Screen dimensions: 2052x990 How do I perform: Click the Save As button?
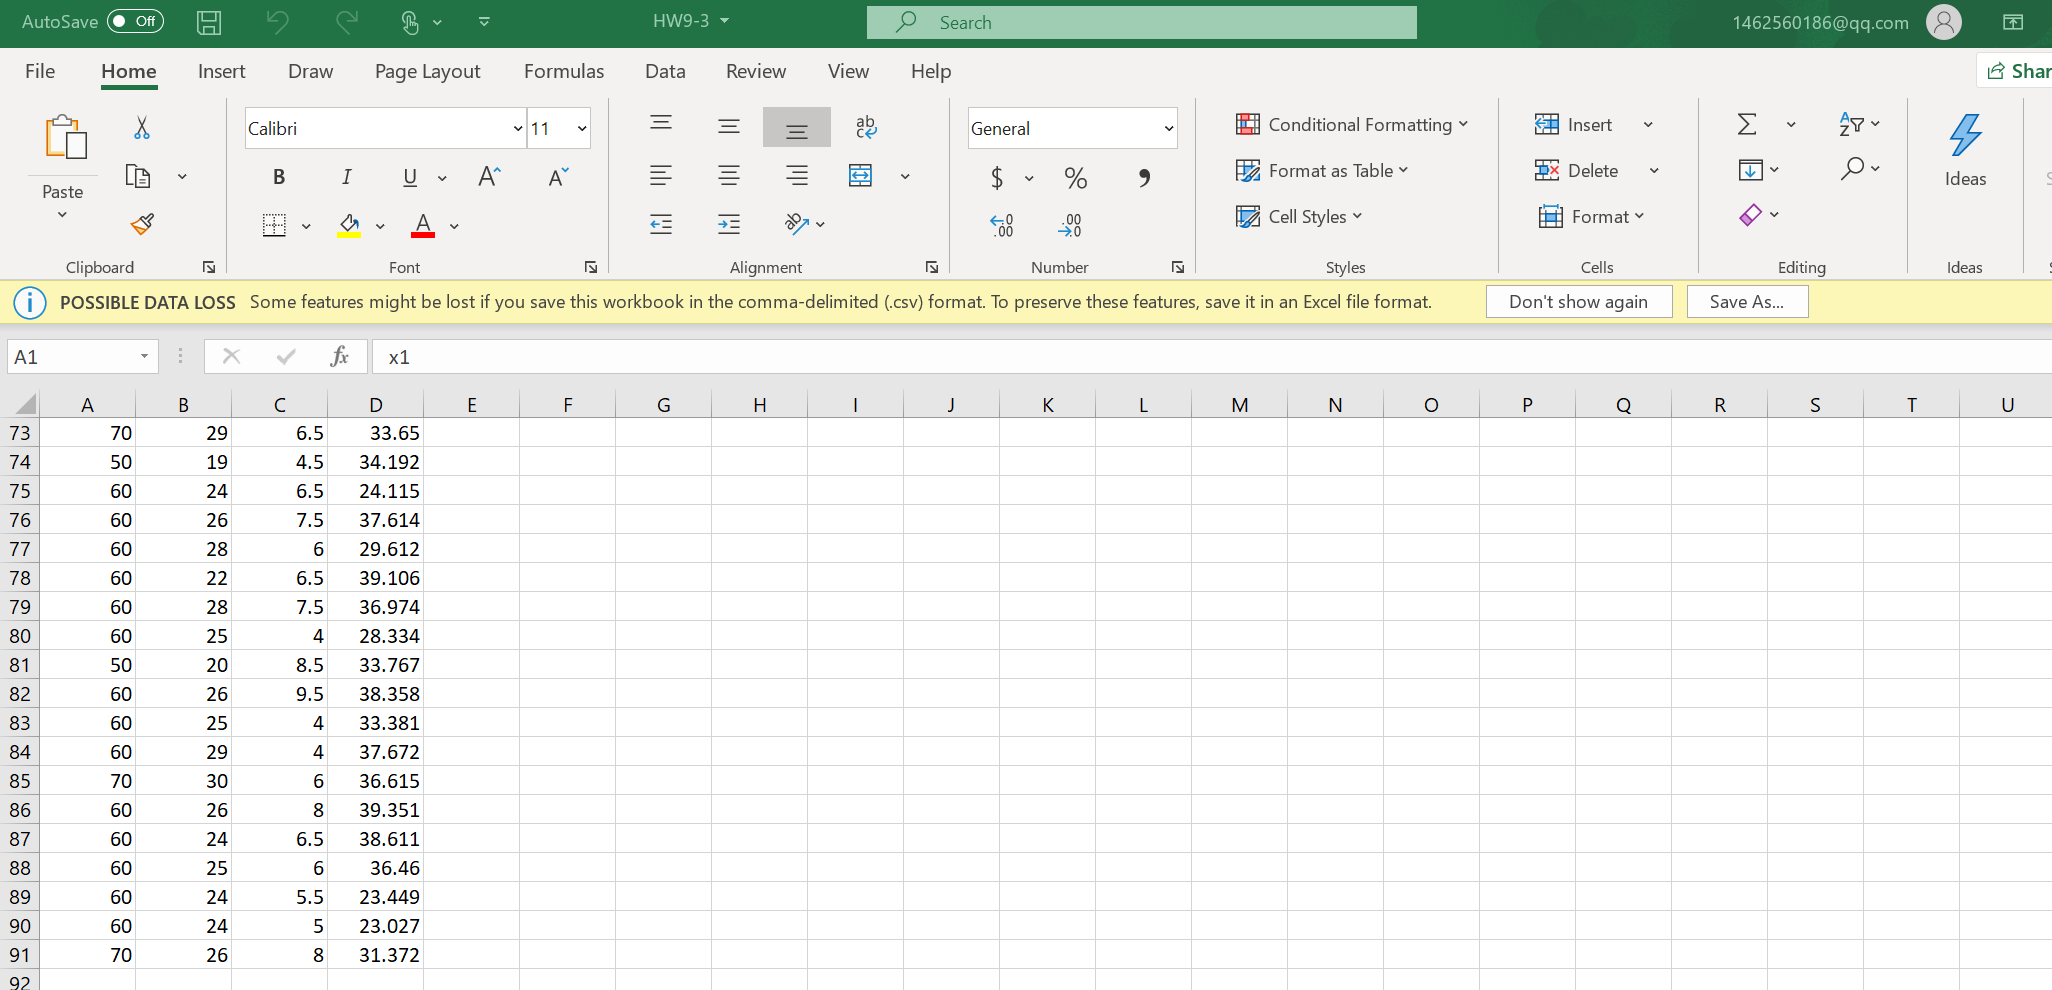point(1746,301)
